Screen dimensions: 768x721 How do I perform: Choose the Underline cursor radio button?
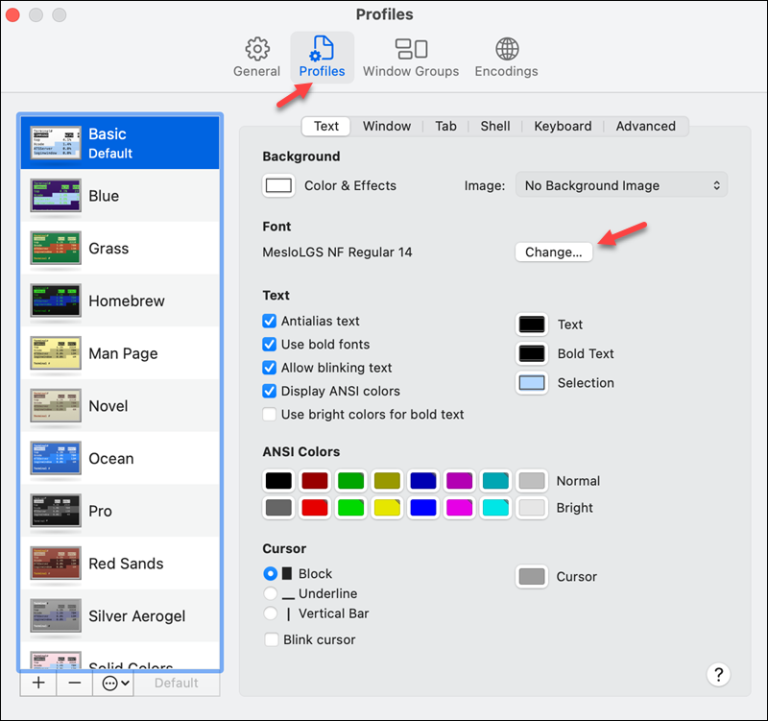pyautogui.click(x=270, y=594)
